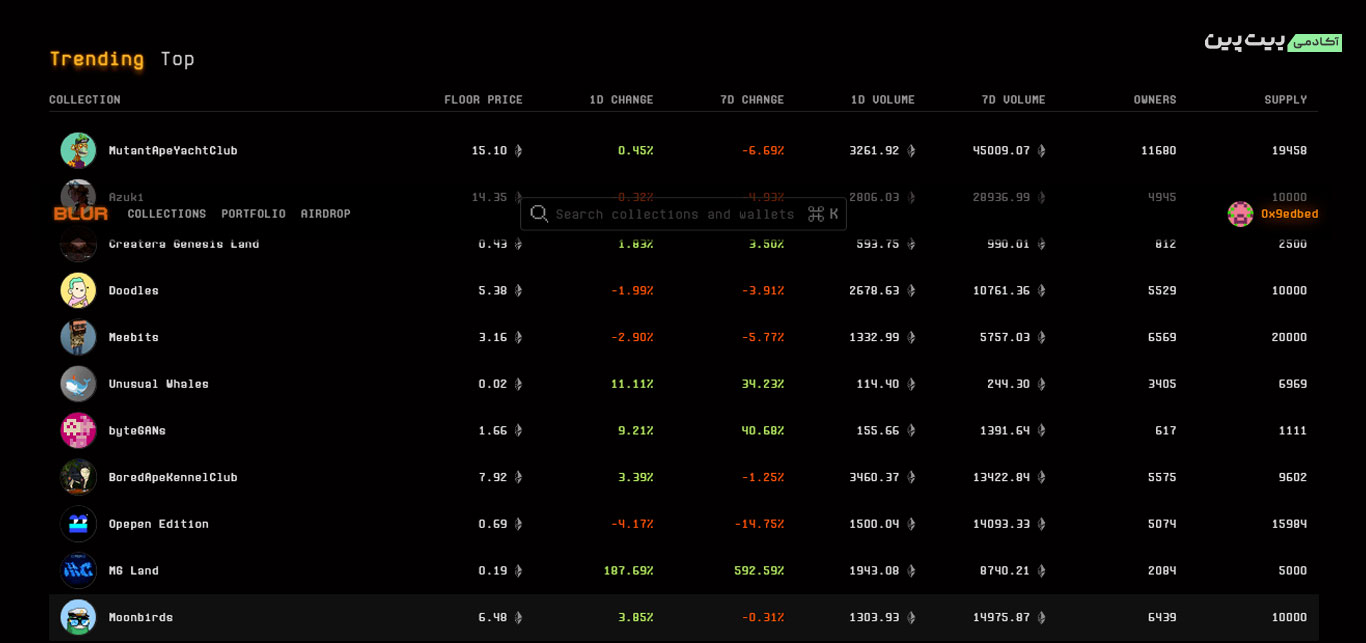The width and height of the screenshot is (1366, 643).
Task: Open the 0x9edbed wallet address
Action: click(x=1289, y=214)
